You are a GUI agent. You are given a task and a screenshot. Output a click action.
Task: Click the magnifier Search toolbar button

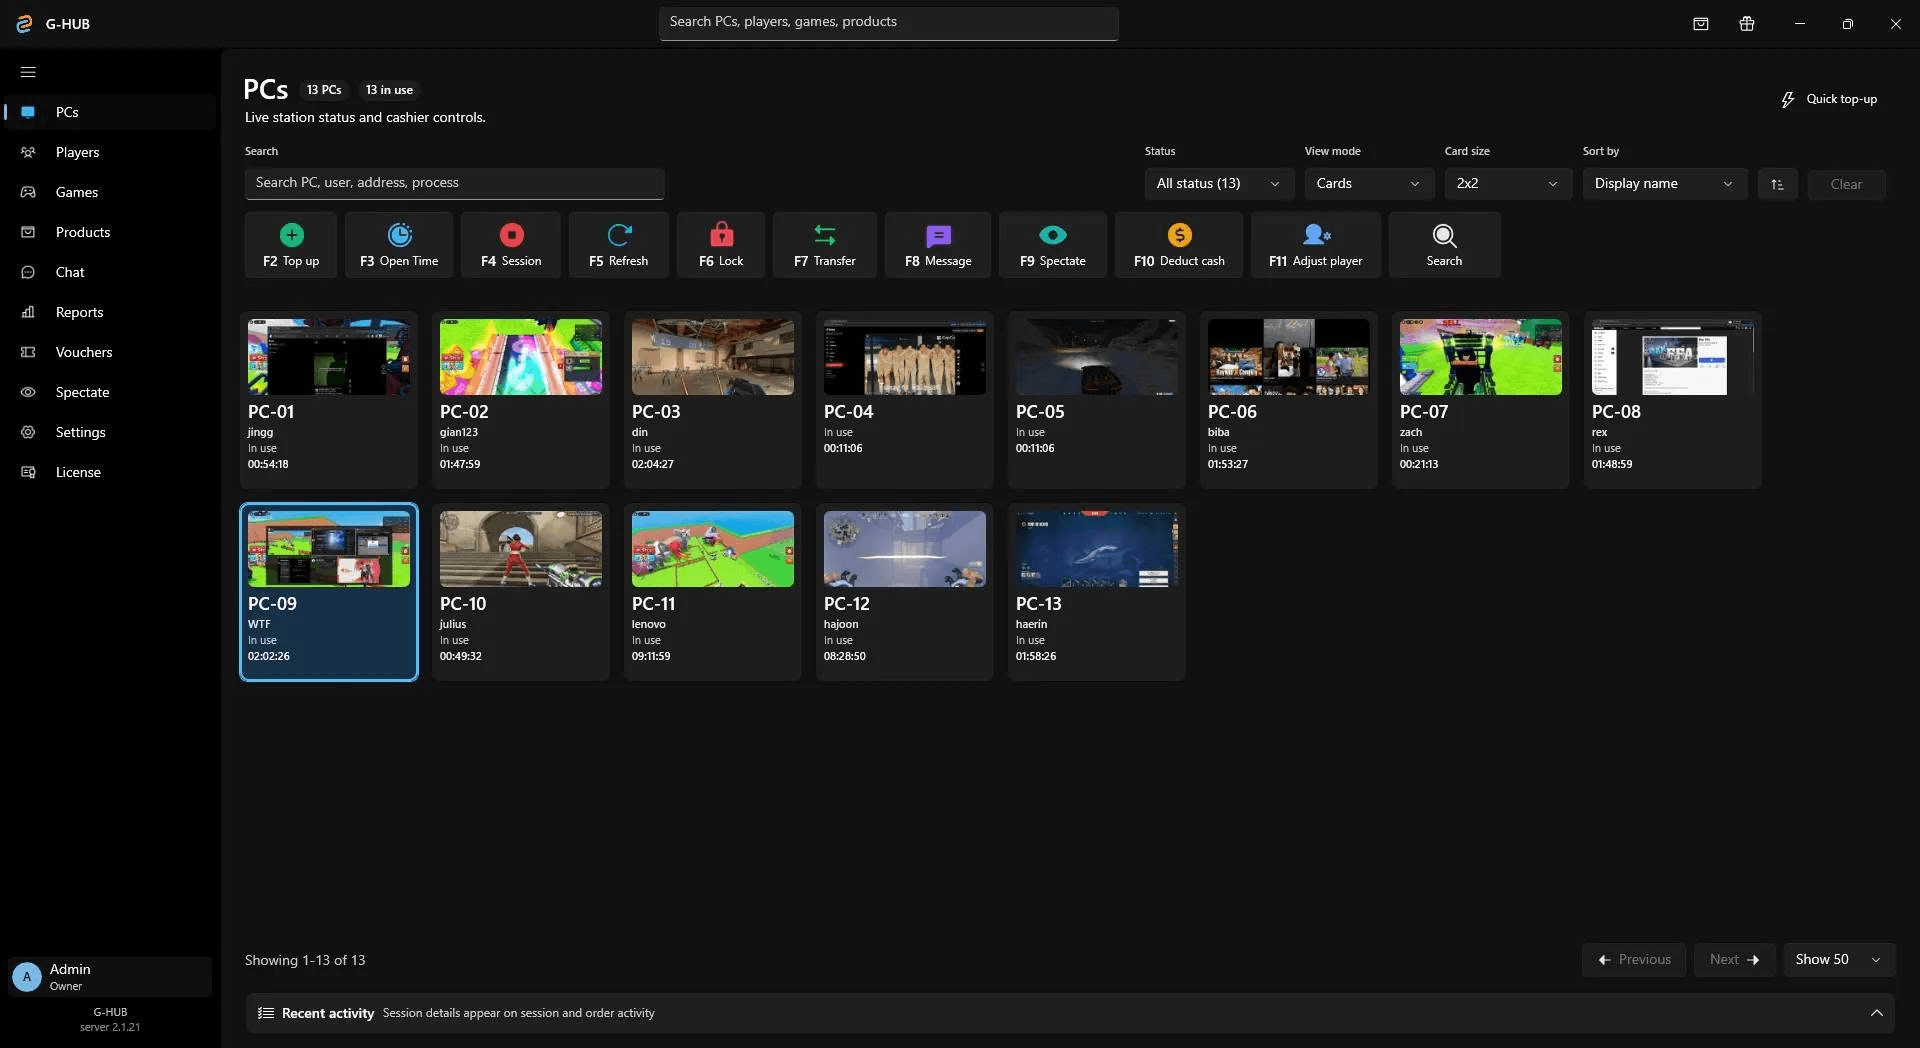(1444, 245)
